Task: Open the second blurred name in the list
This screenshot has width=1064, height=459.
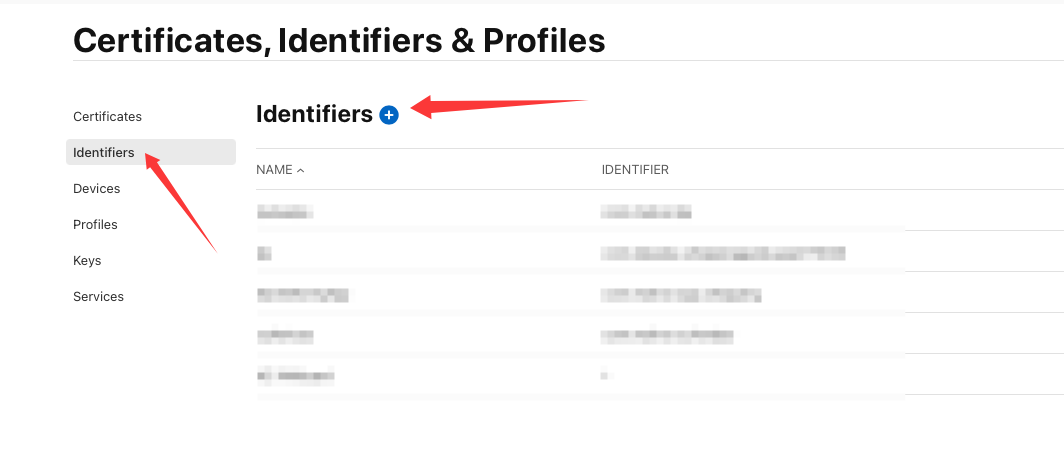Action: [264, 253]
